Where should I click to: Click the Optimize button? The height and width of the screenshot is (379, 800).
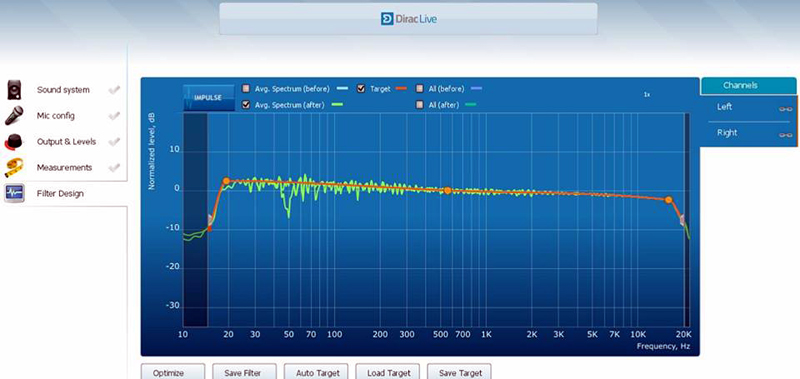pyautogui.click(x=172, y=371)
